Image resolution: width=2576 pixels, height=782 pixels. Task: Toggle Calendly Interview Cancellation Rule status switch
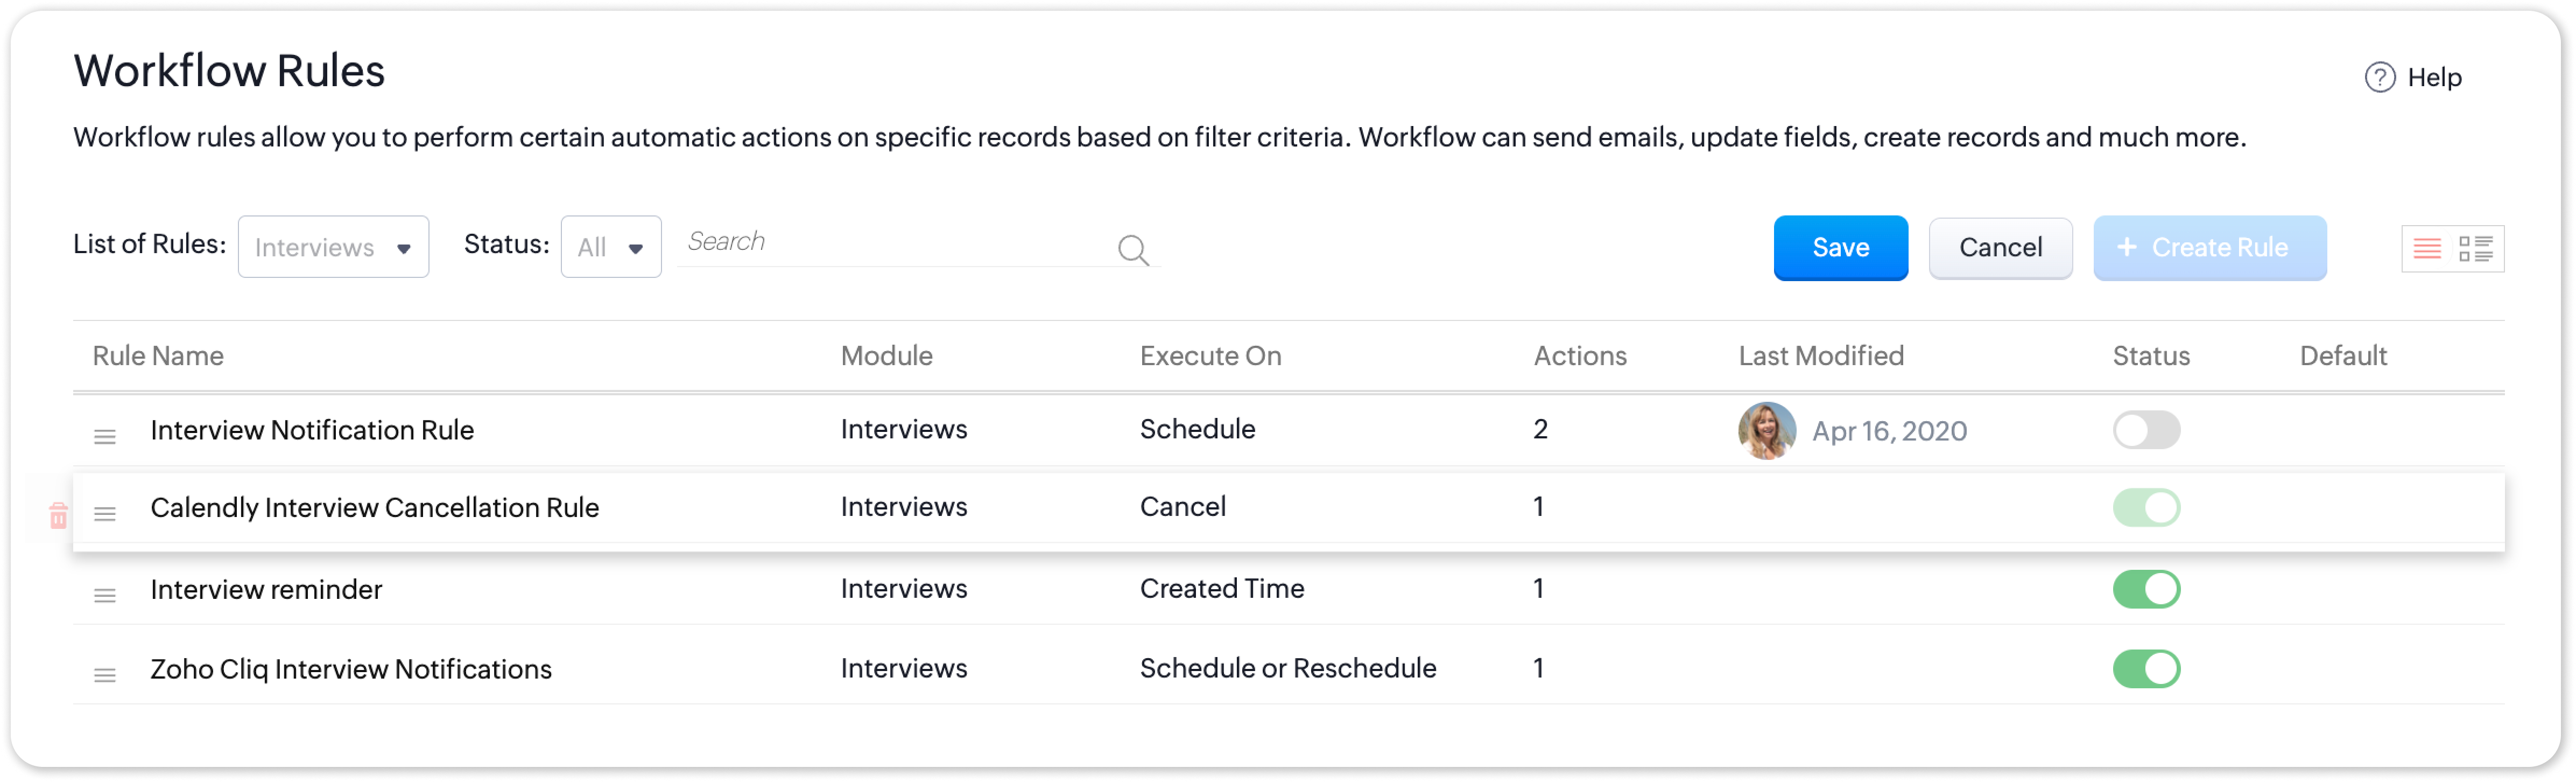[2146, 508]
